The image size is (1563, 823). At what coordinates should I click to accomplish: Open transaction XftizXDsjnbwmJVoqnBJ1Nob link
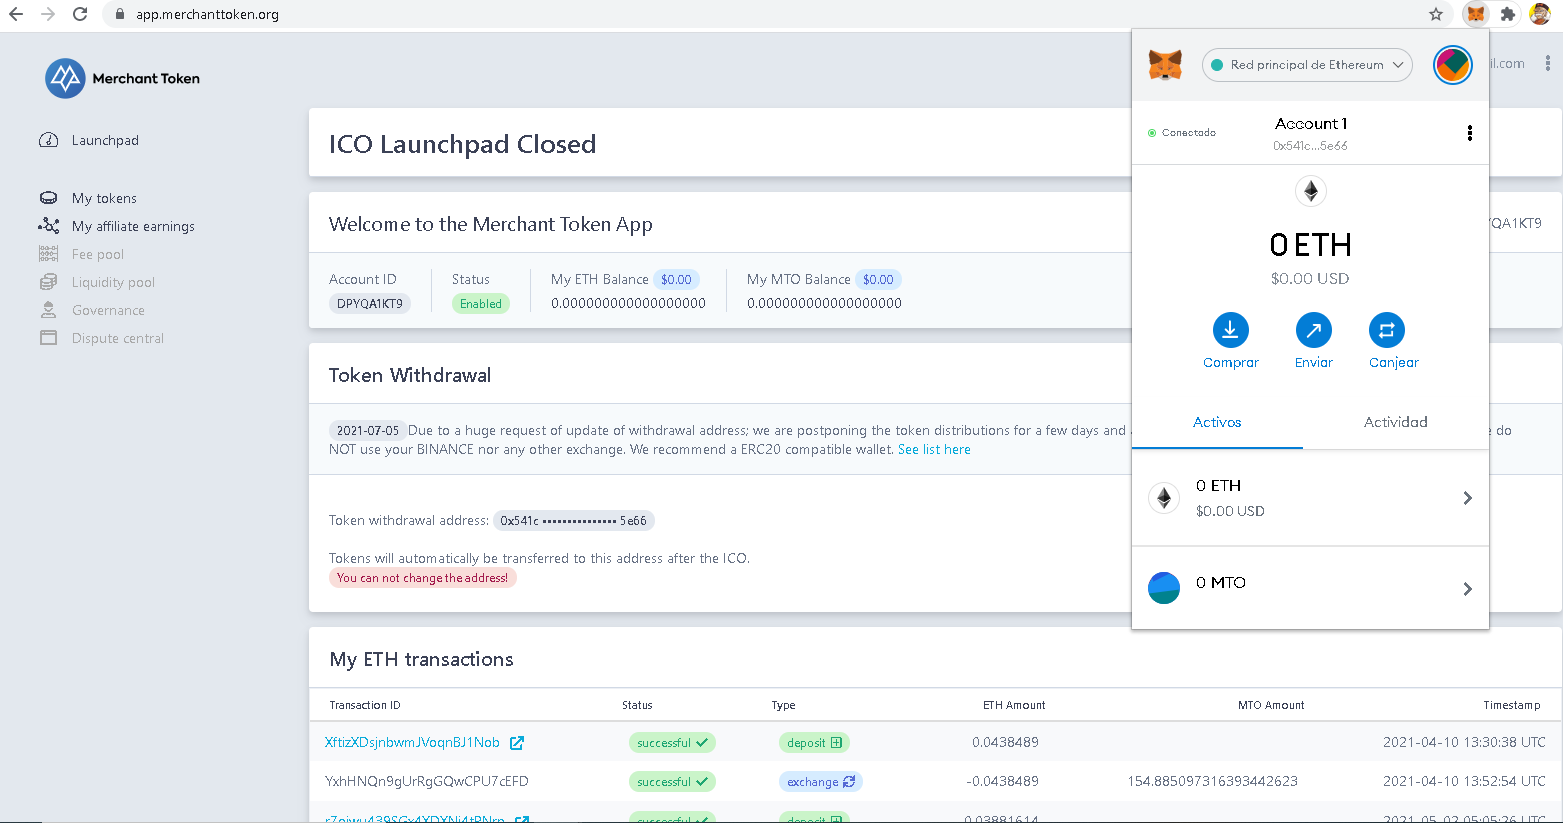[x=412, y=743]
